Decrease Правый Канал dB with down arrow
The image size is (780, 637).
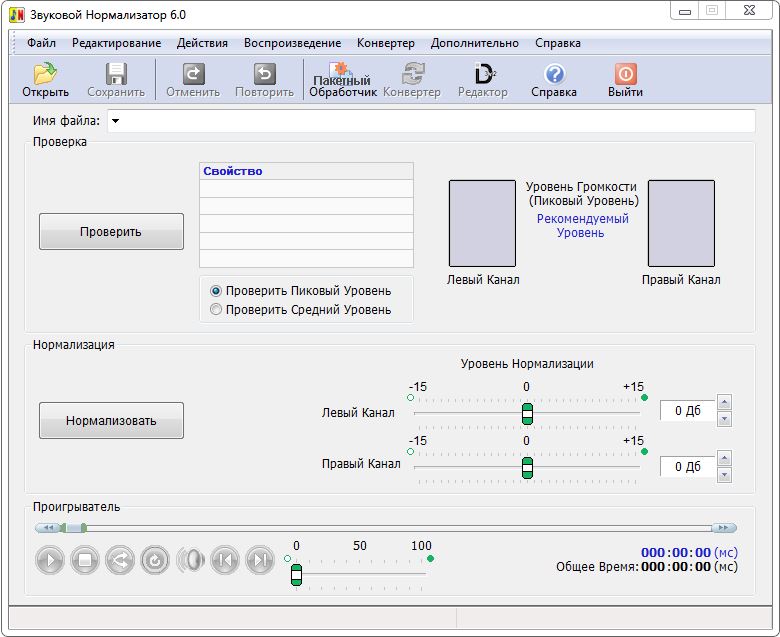click(x=724, y=475)
